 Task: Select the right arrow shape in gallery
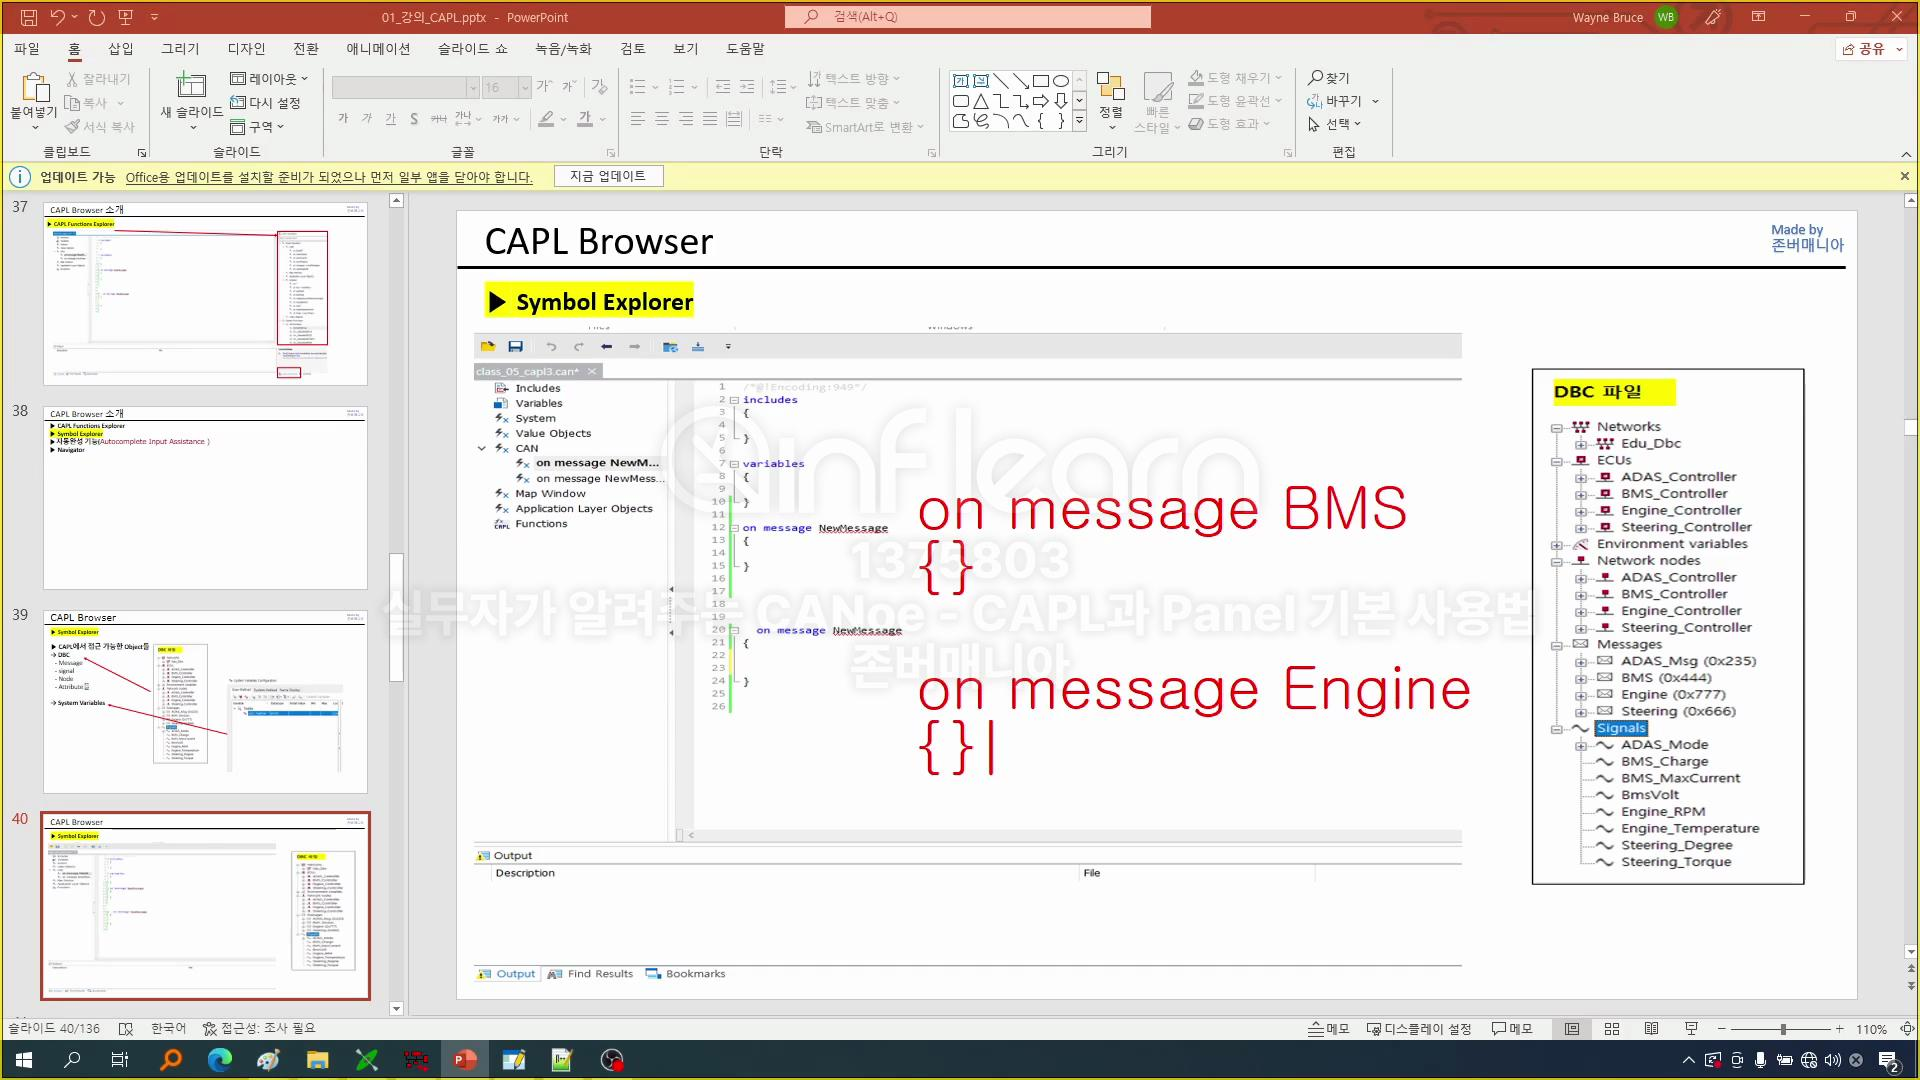pos(1041,101)
